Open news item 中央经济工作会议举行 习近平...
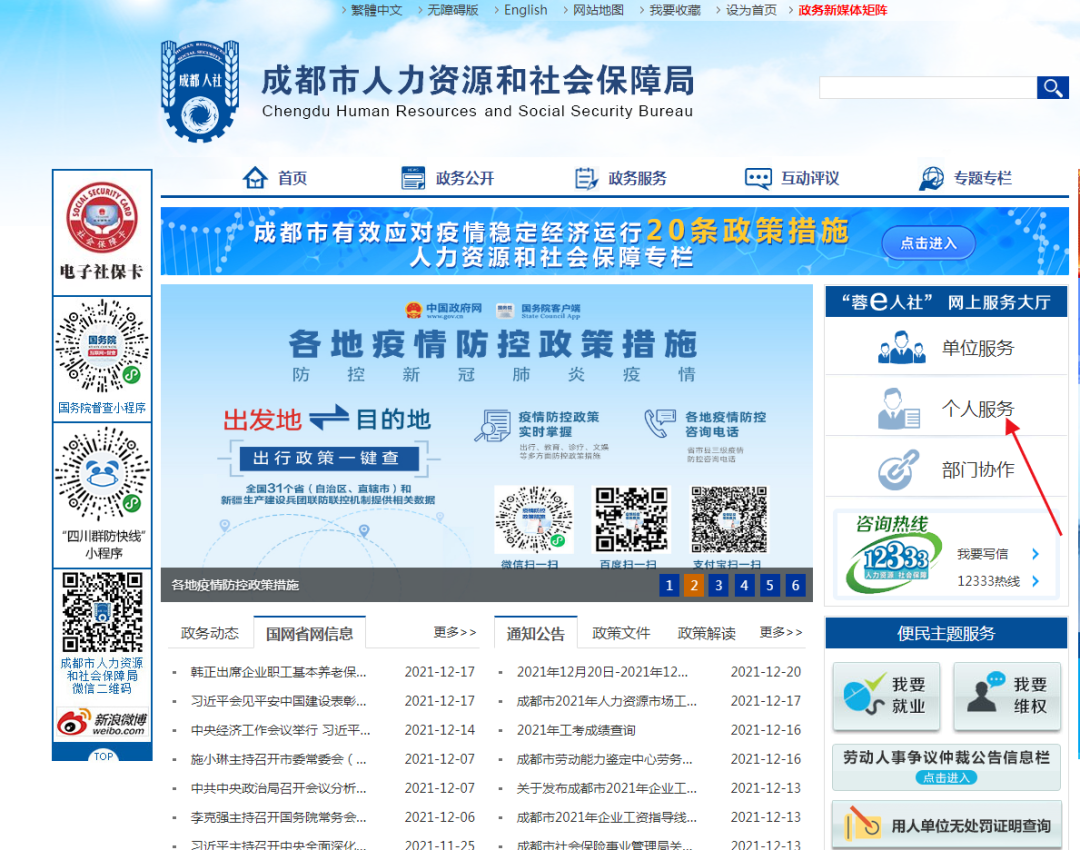 tap(280, 730)
